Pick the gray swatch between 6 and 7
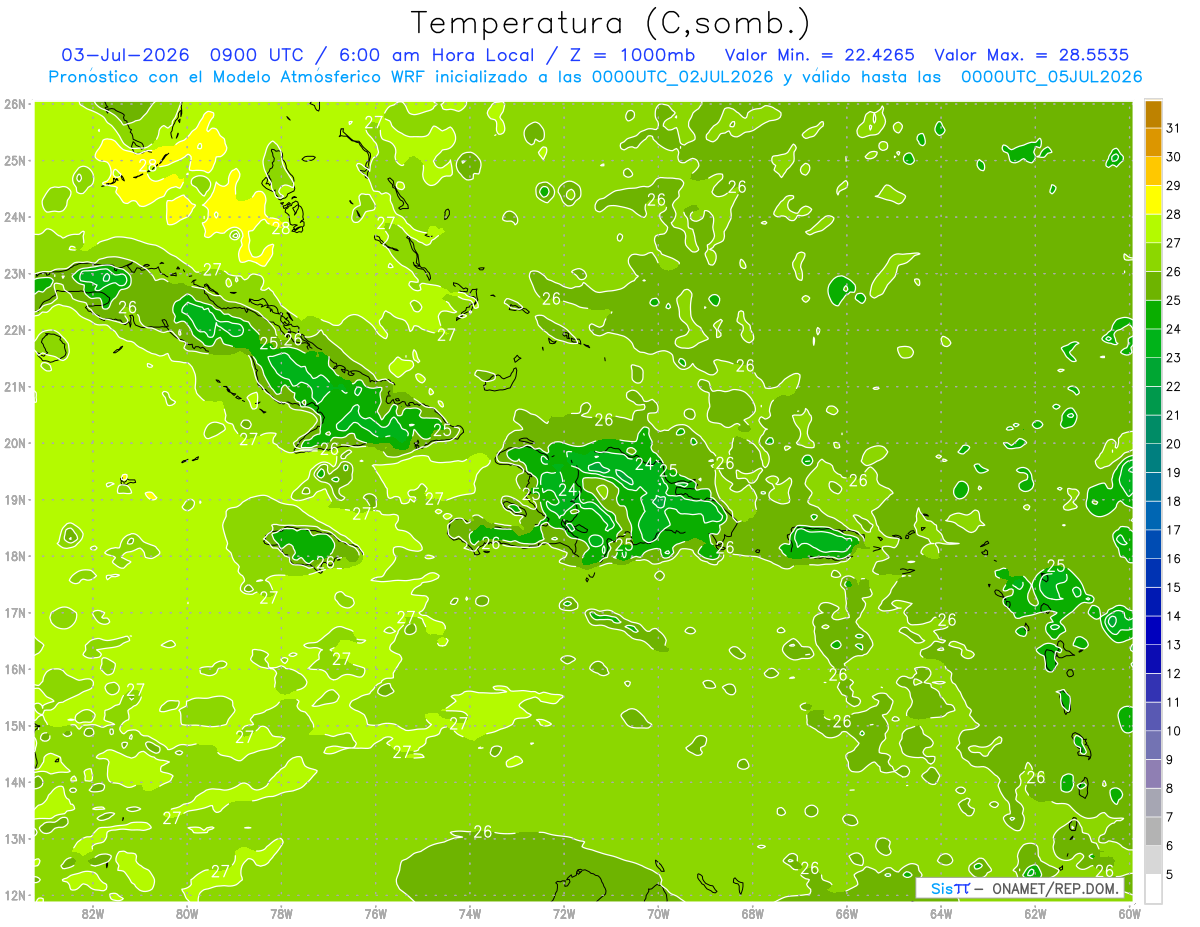The image size is (1200, 927). point(1153,831)
